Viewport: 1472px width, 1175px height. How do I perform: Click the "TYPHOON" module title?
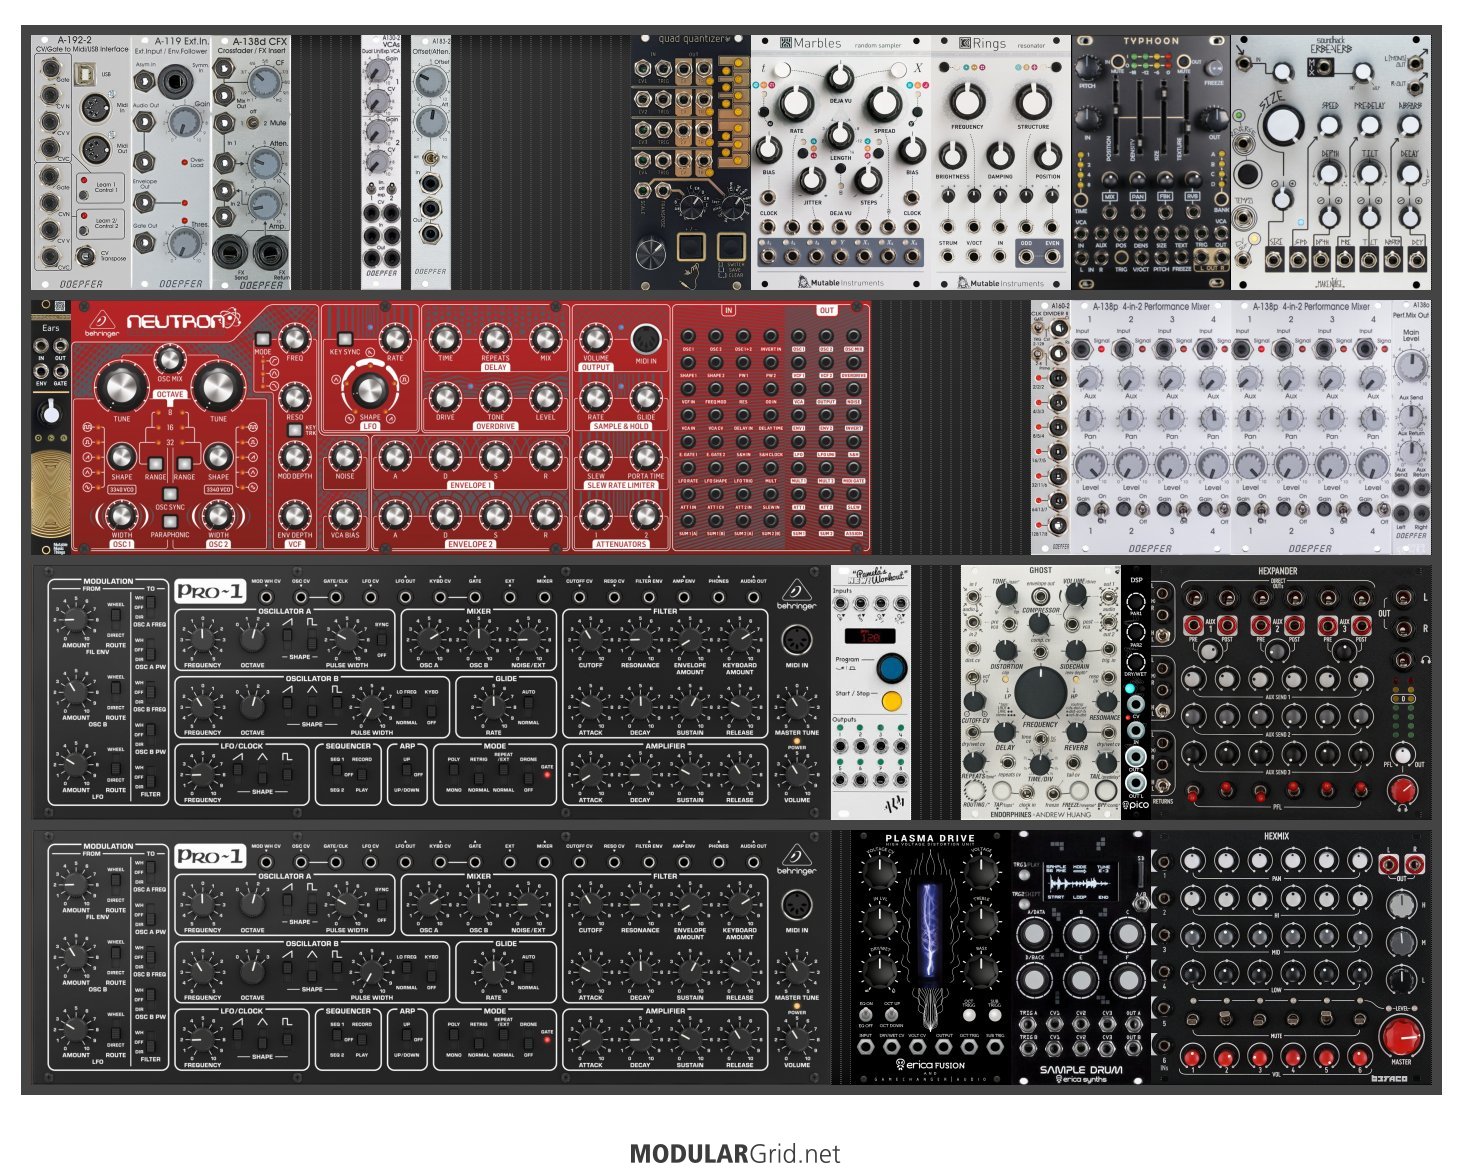coord(1151,42)
